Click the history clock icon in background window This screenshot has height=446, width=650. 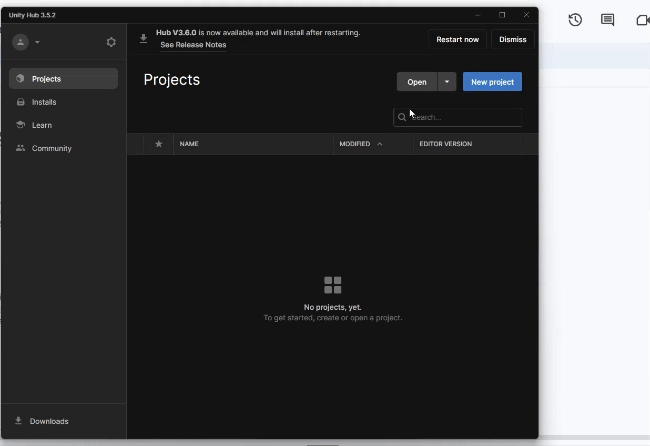[575, 20]
